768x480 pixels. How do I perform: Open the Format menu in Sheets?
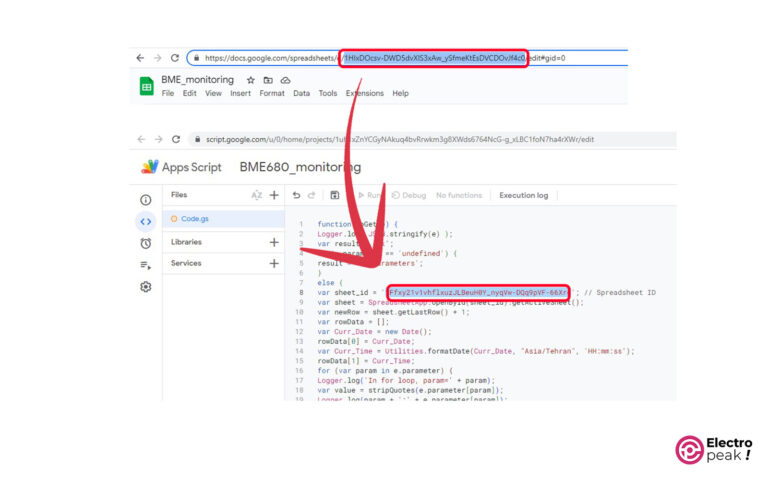point(272,93)
